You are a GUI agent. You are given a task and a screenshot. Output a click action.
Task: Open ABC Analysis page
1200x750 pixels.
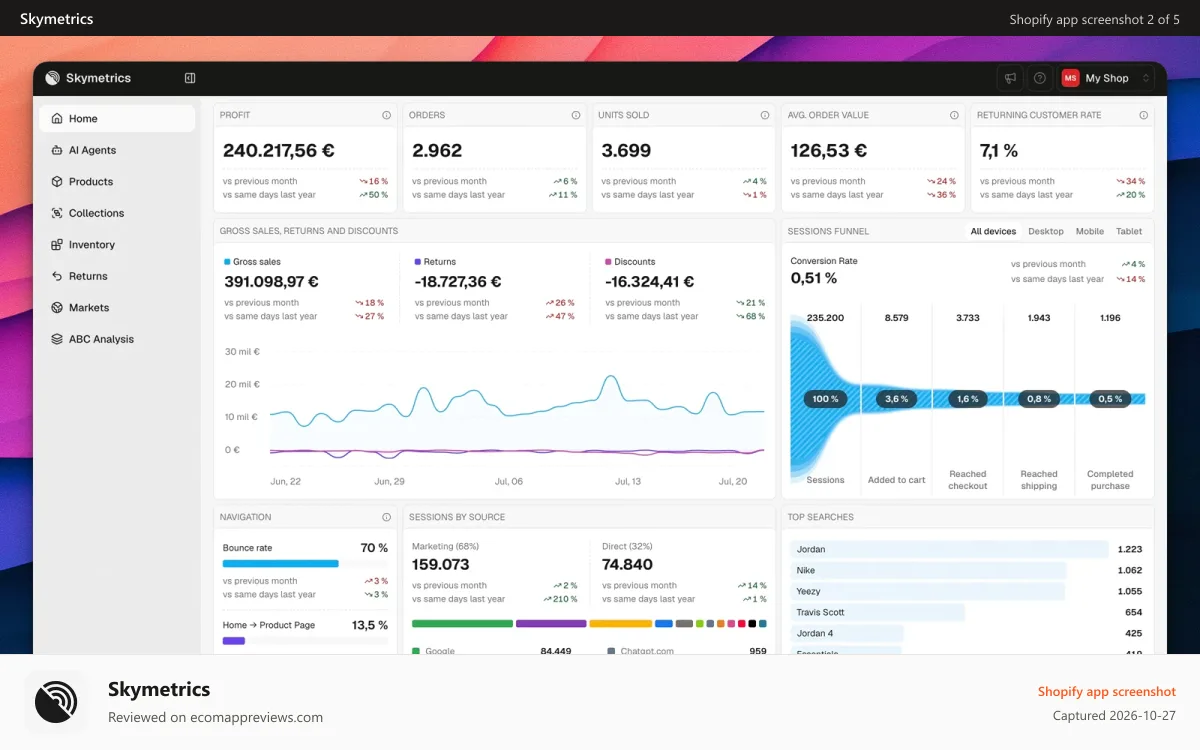point(117,339)
